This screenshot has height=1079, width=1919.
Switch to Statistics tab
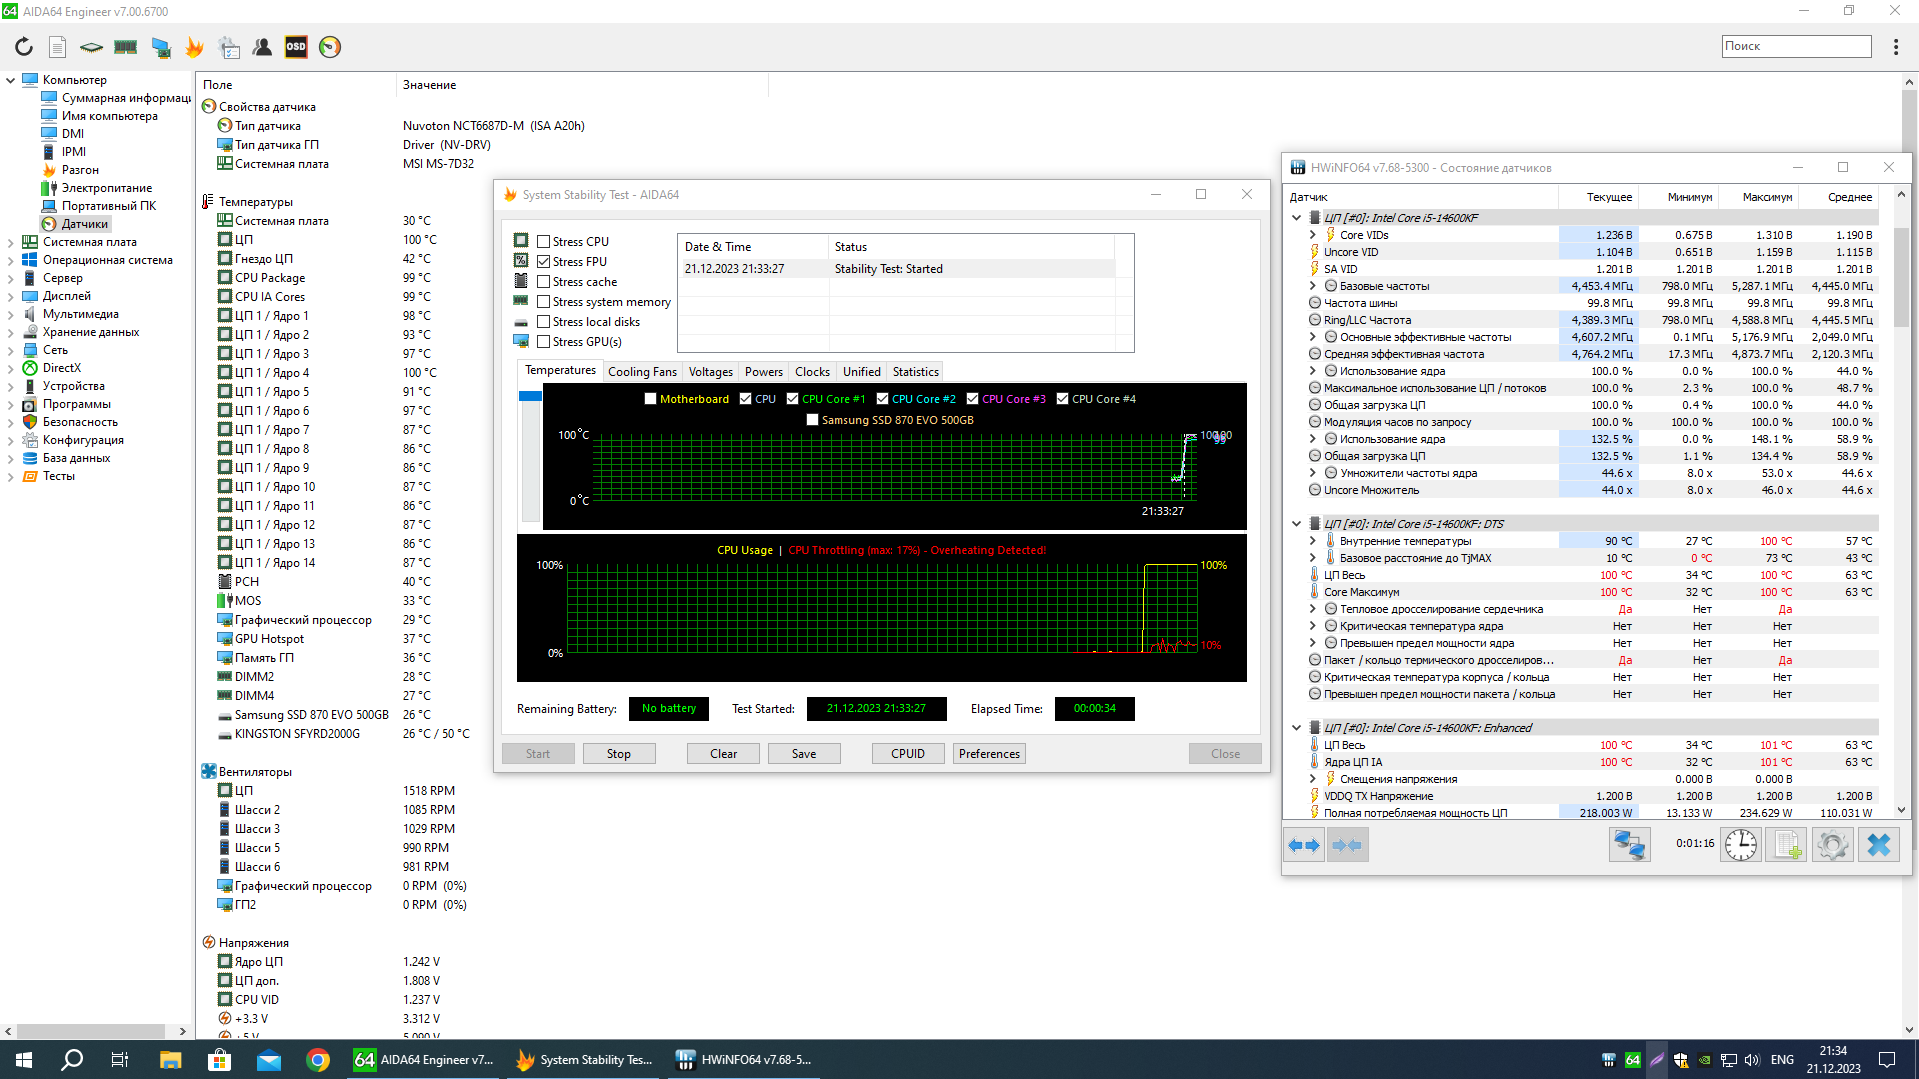tap(916, 372)
